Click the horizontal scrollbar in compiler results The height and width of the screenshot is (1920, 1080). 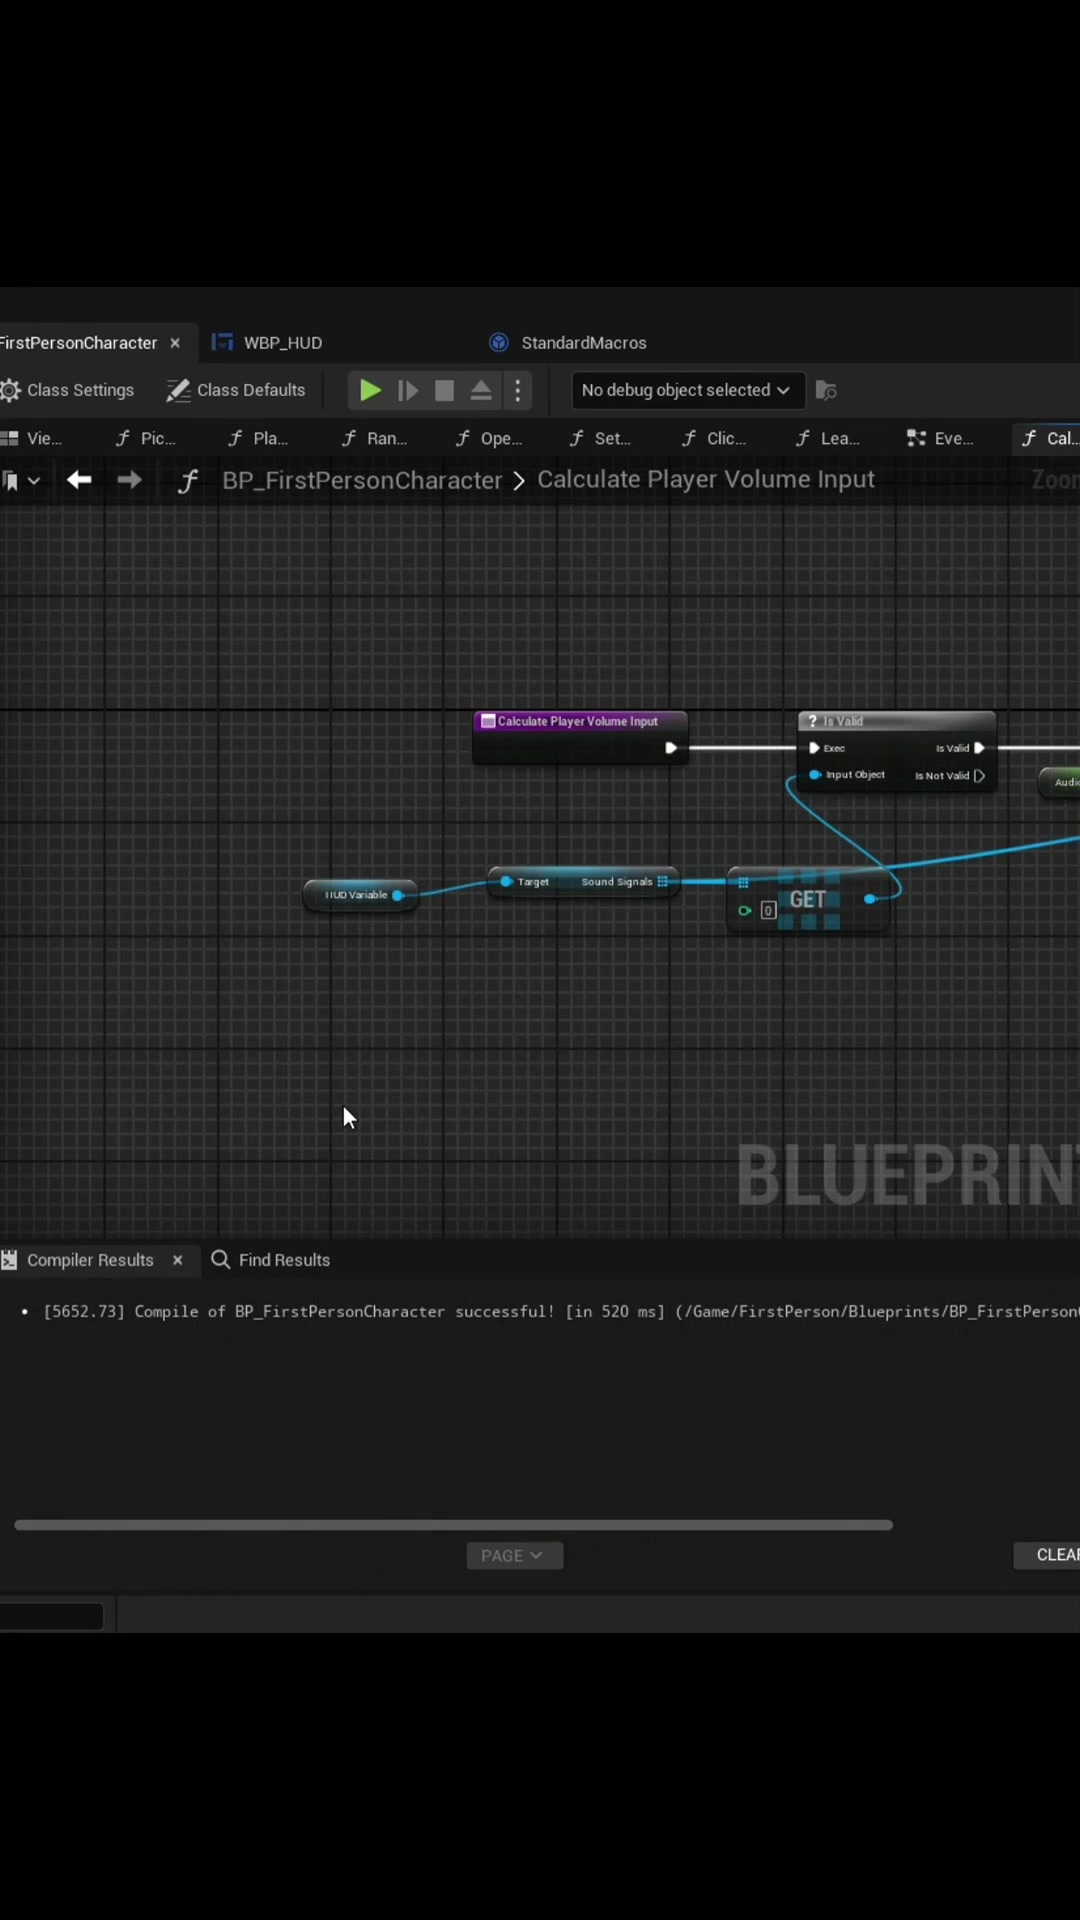453,1525
